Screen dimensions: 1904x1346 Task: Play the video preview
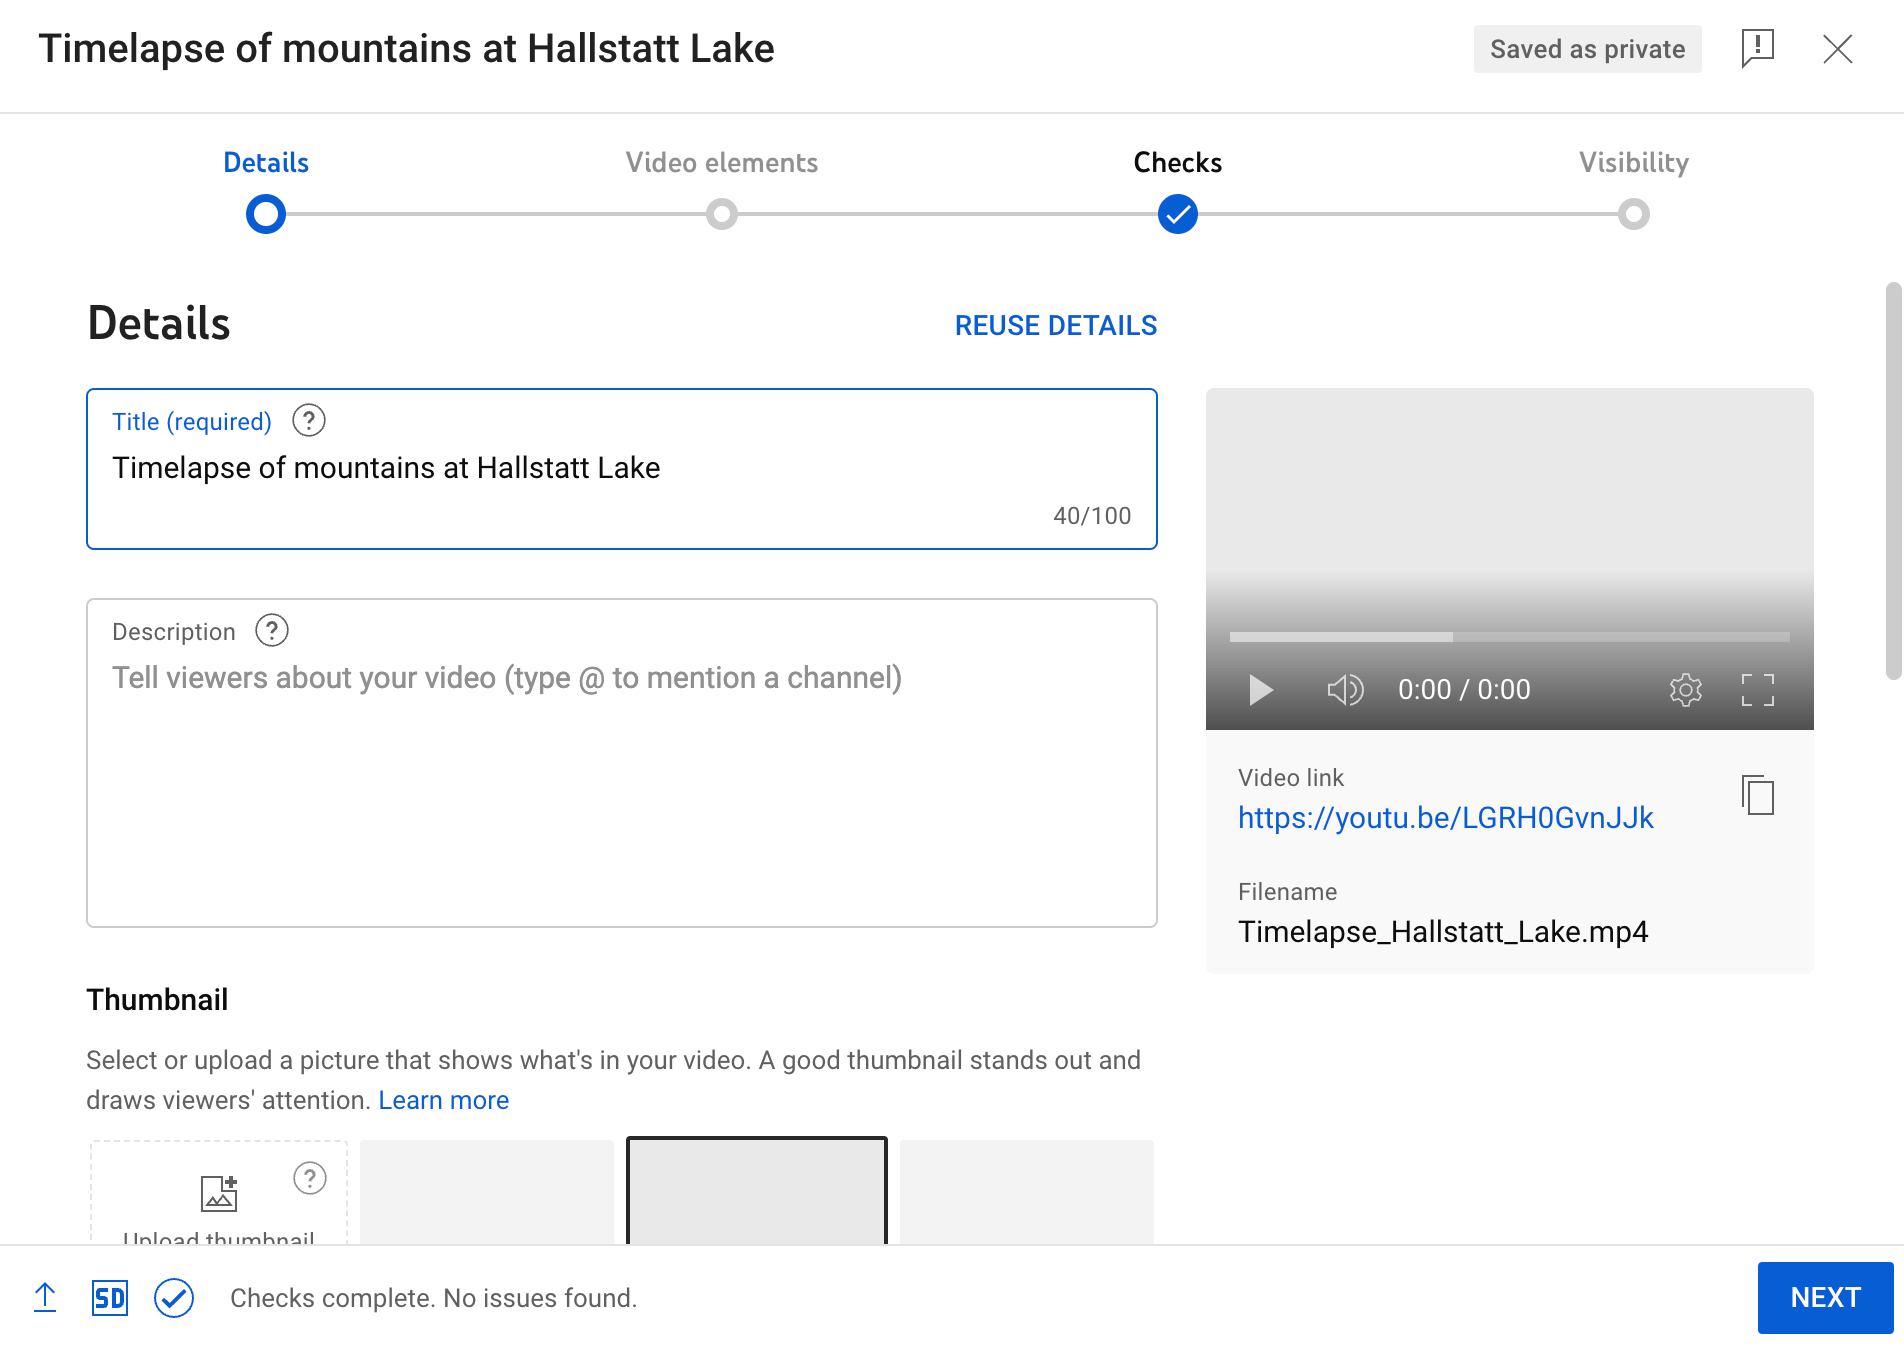(x=1260, y=690)
